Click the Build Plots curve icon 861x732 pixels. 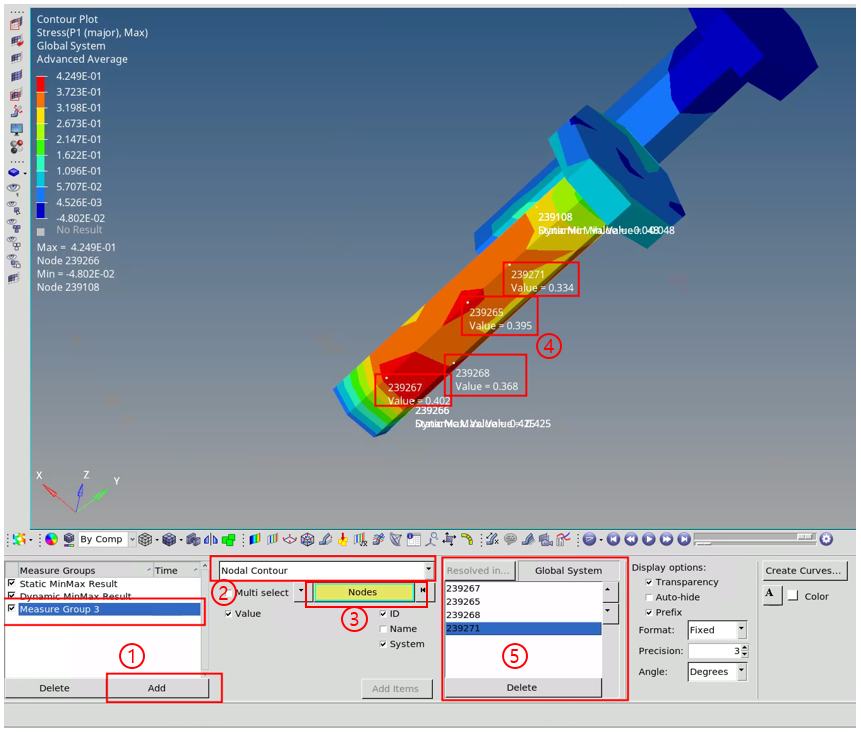[563, 539]
